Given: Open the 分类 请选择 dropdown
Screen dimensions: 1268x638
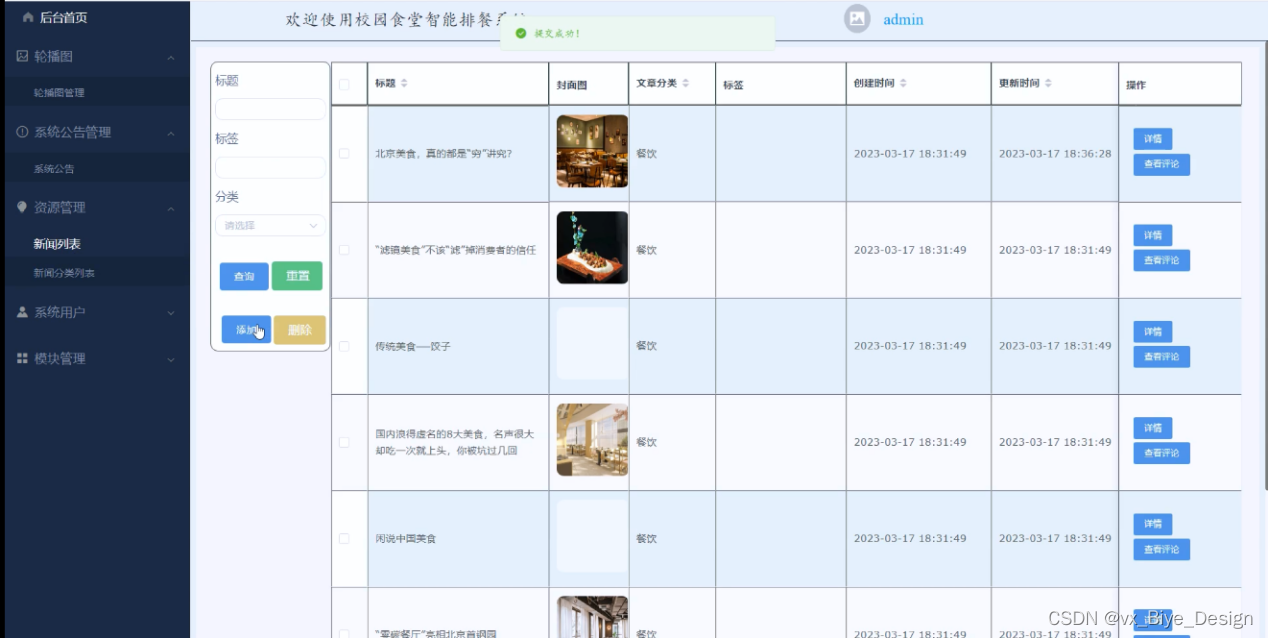Looking at the screenshot, I should pos(271,225).
